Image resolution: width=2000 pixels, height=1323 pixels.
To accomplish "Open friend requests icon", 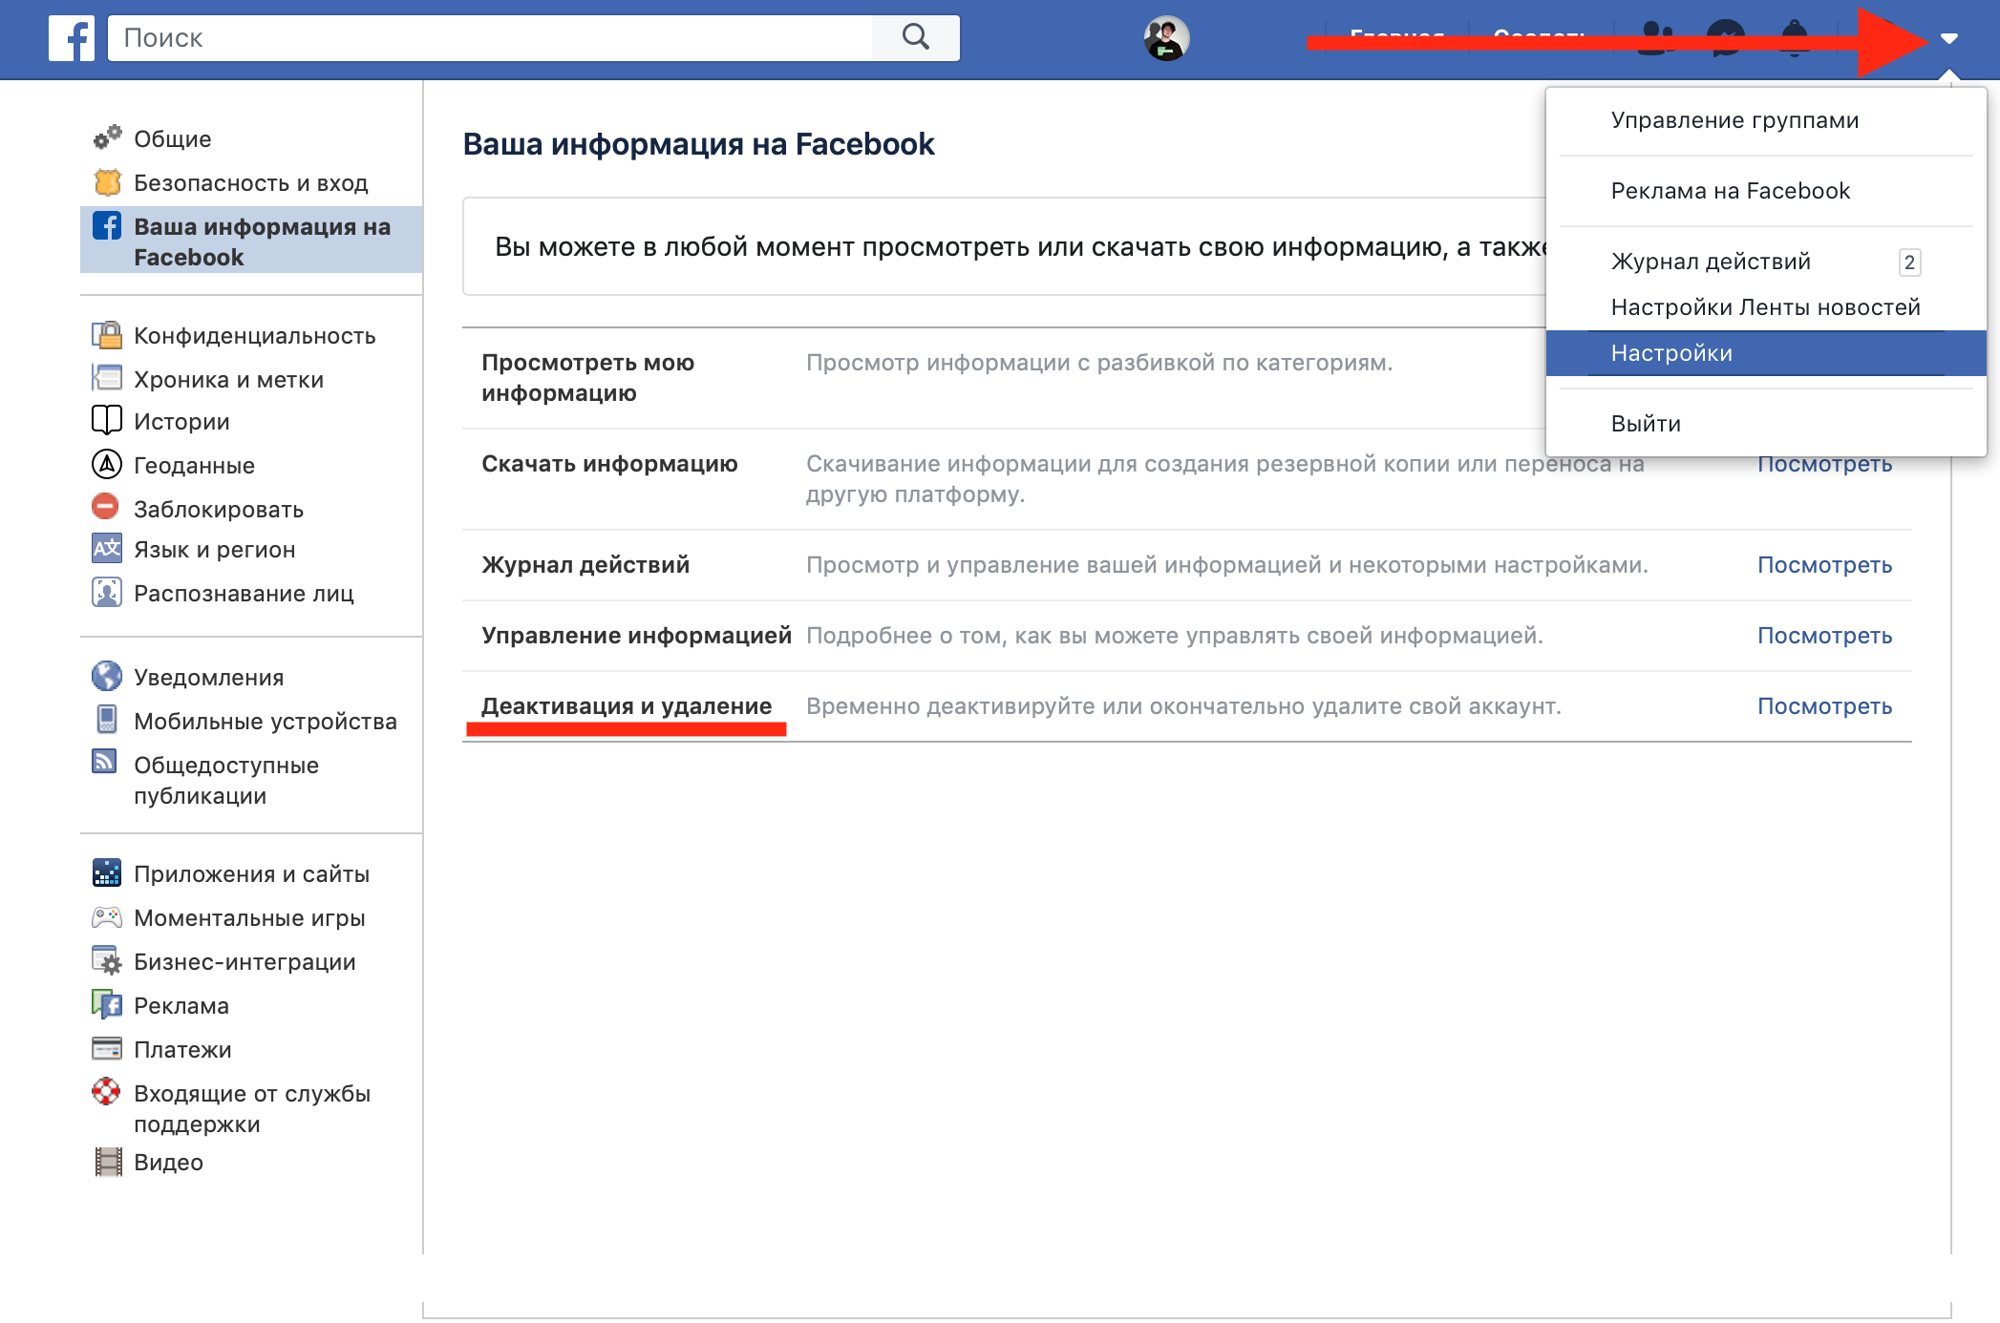I will (x=1656, y=38).
